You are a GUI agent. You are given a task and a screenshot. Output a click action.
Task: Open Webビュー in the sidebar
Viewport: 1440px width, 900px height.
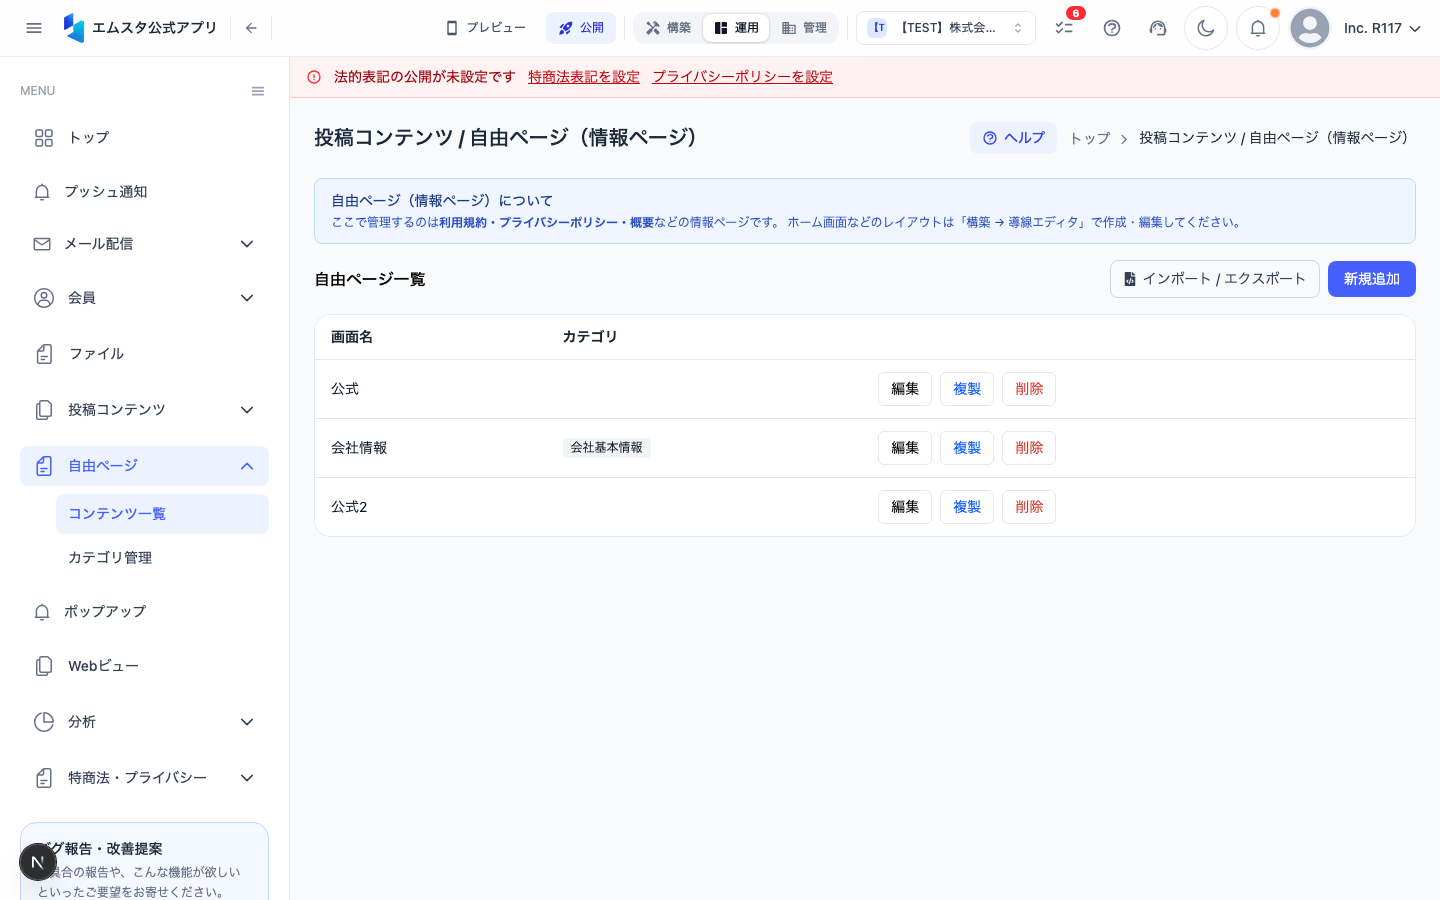[144, 666]
